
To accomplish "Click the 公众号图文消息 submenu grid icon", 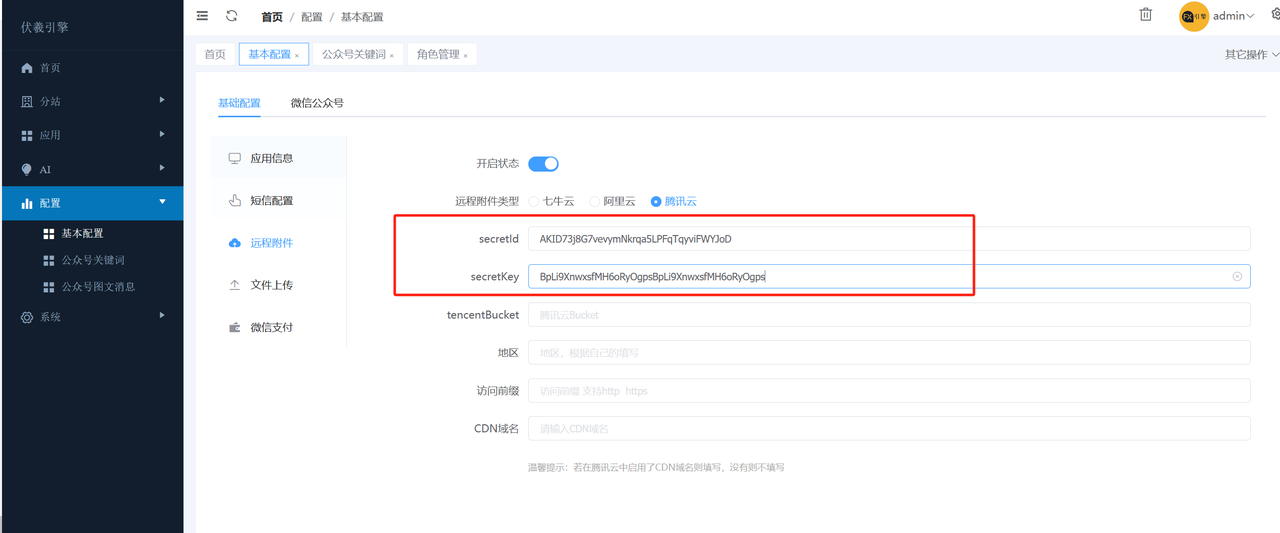I will (x=49, y=287).
